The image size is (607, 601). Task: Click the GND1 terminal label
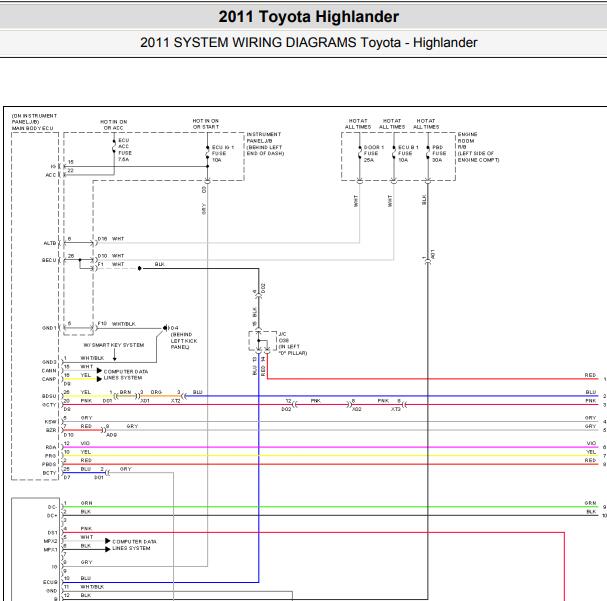point(49,328)
